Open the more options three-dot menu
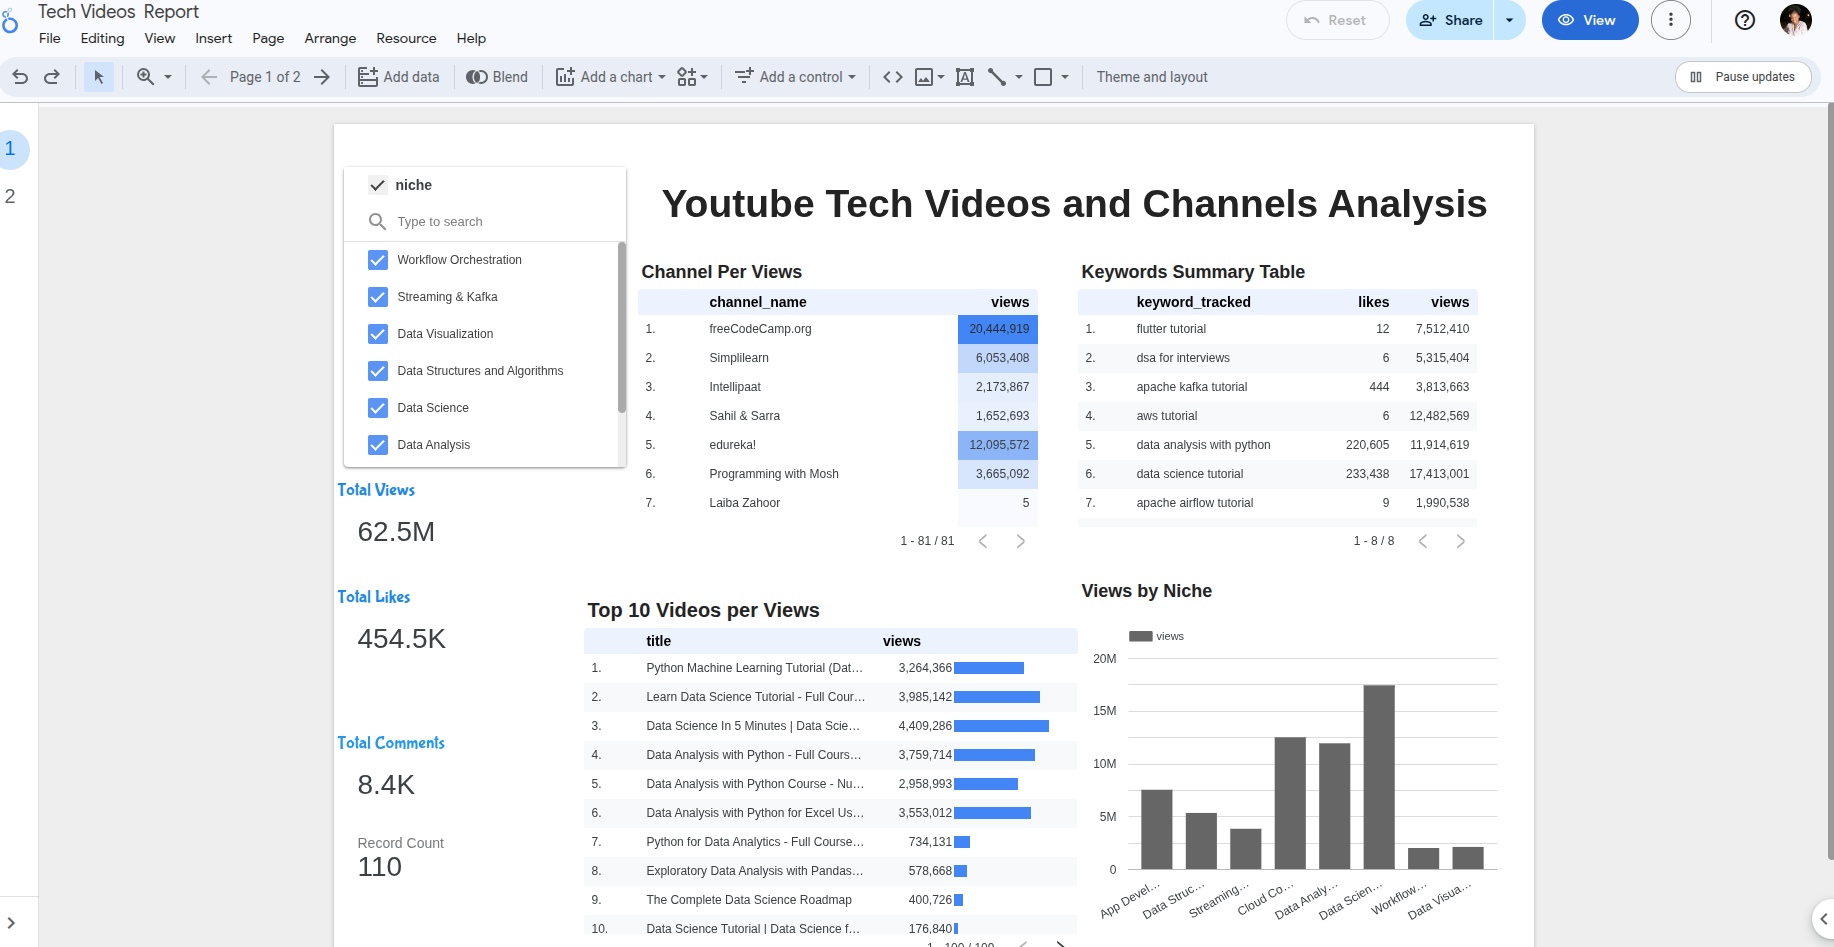This screenshot has height=947, width=1834. point(1671,20)
